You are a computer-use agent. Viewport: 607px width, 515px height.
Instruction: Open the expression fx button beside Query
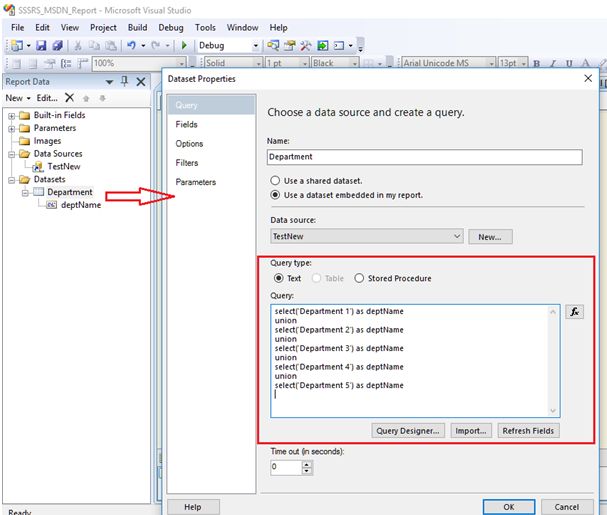click(574, 312)
